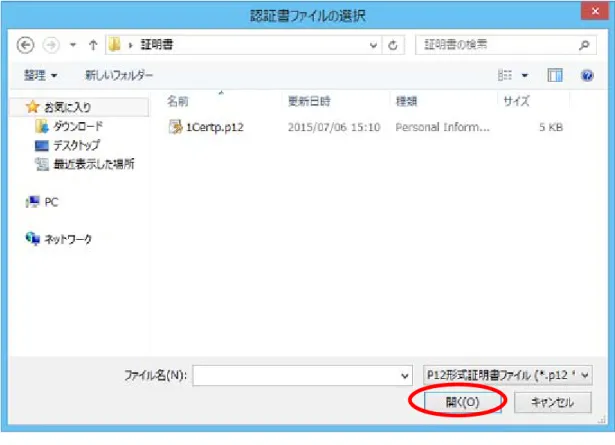Image resolution: width=615 pixels, height=445 pixels.
Task: Open ダウンロード folder in sidebar
Action: [x=78, y=126]
